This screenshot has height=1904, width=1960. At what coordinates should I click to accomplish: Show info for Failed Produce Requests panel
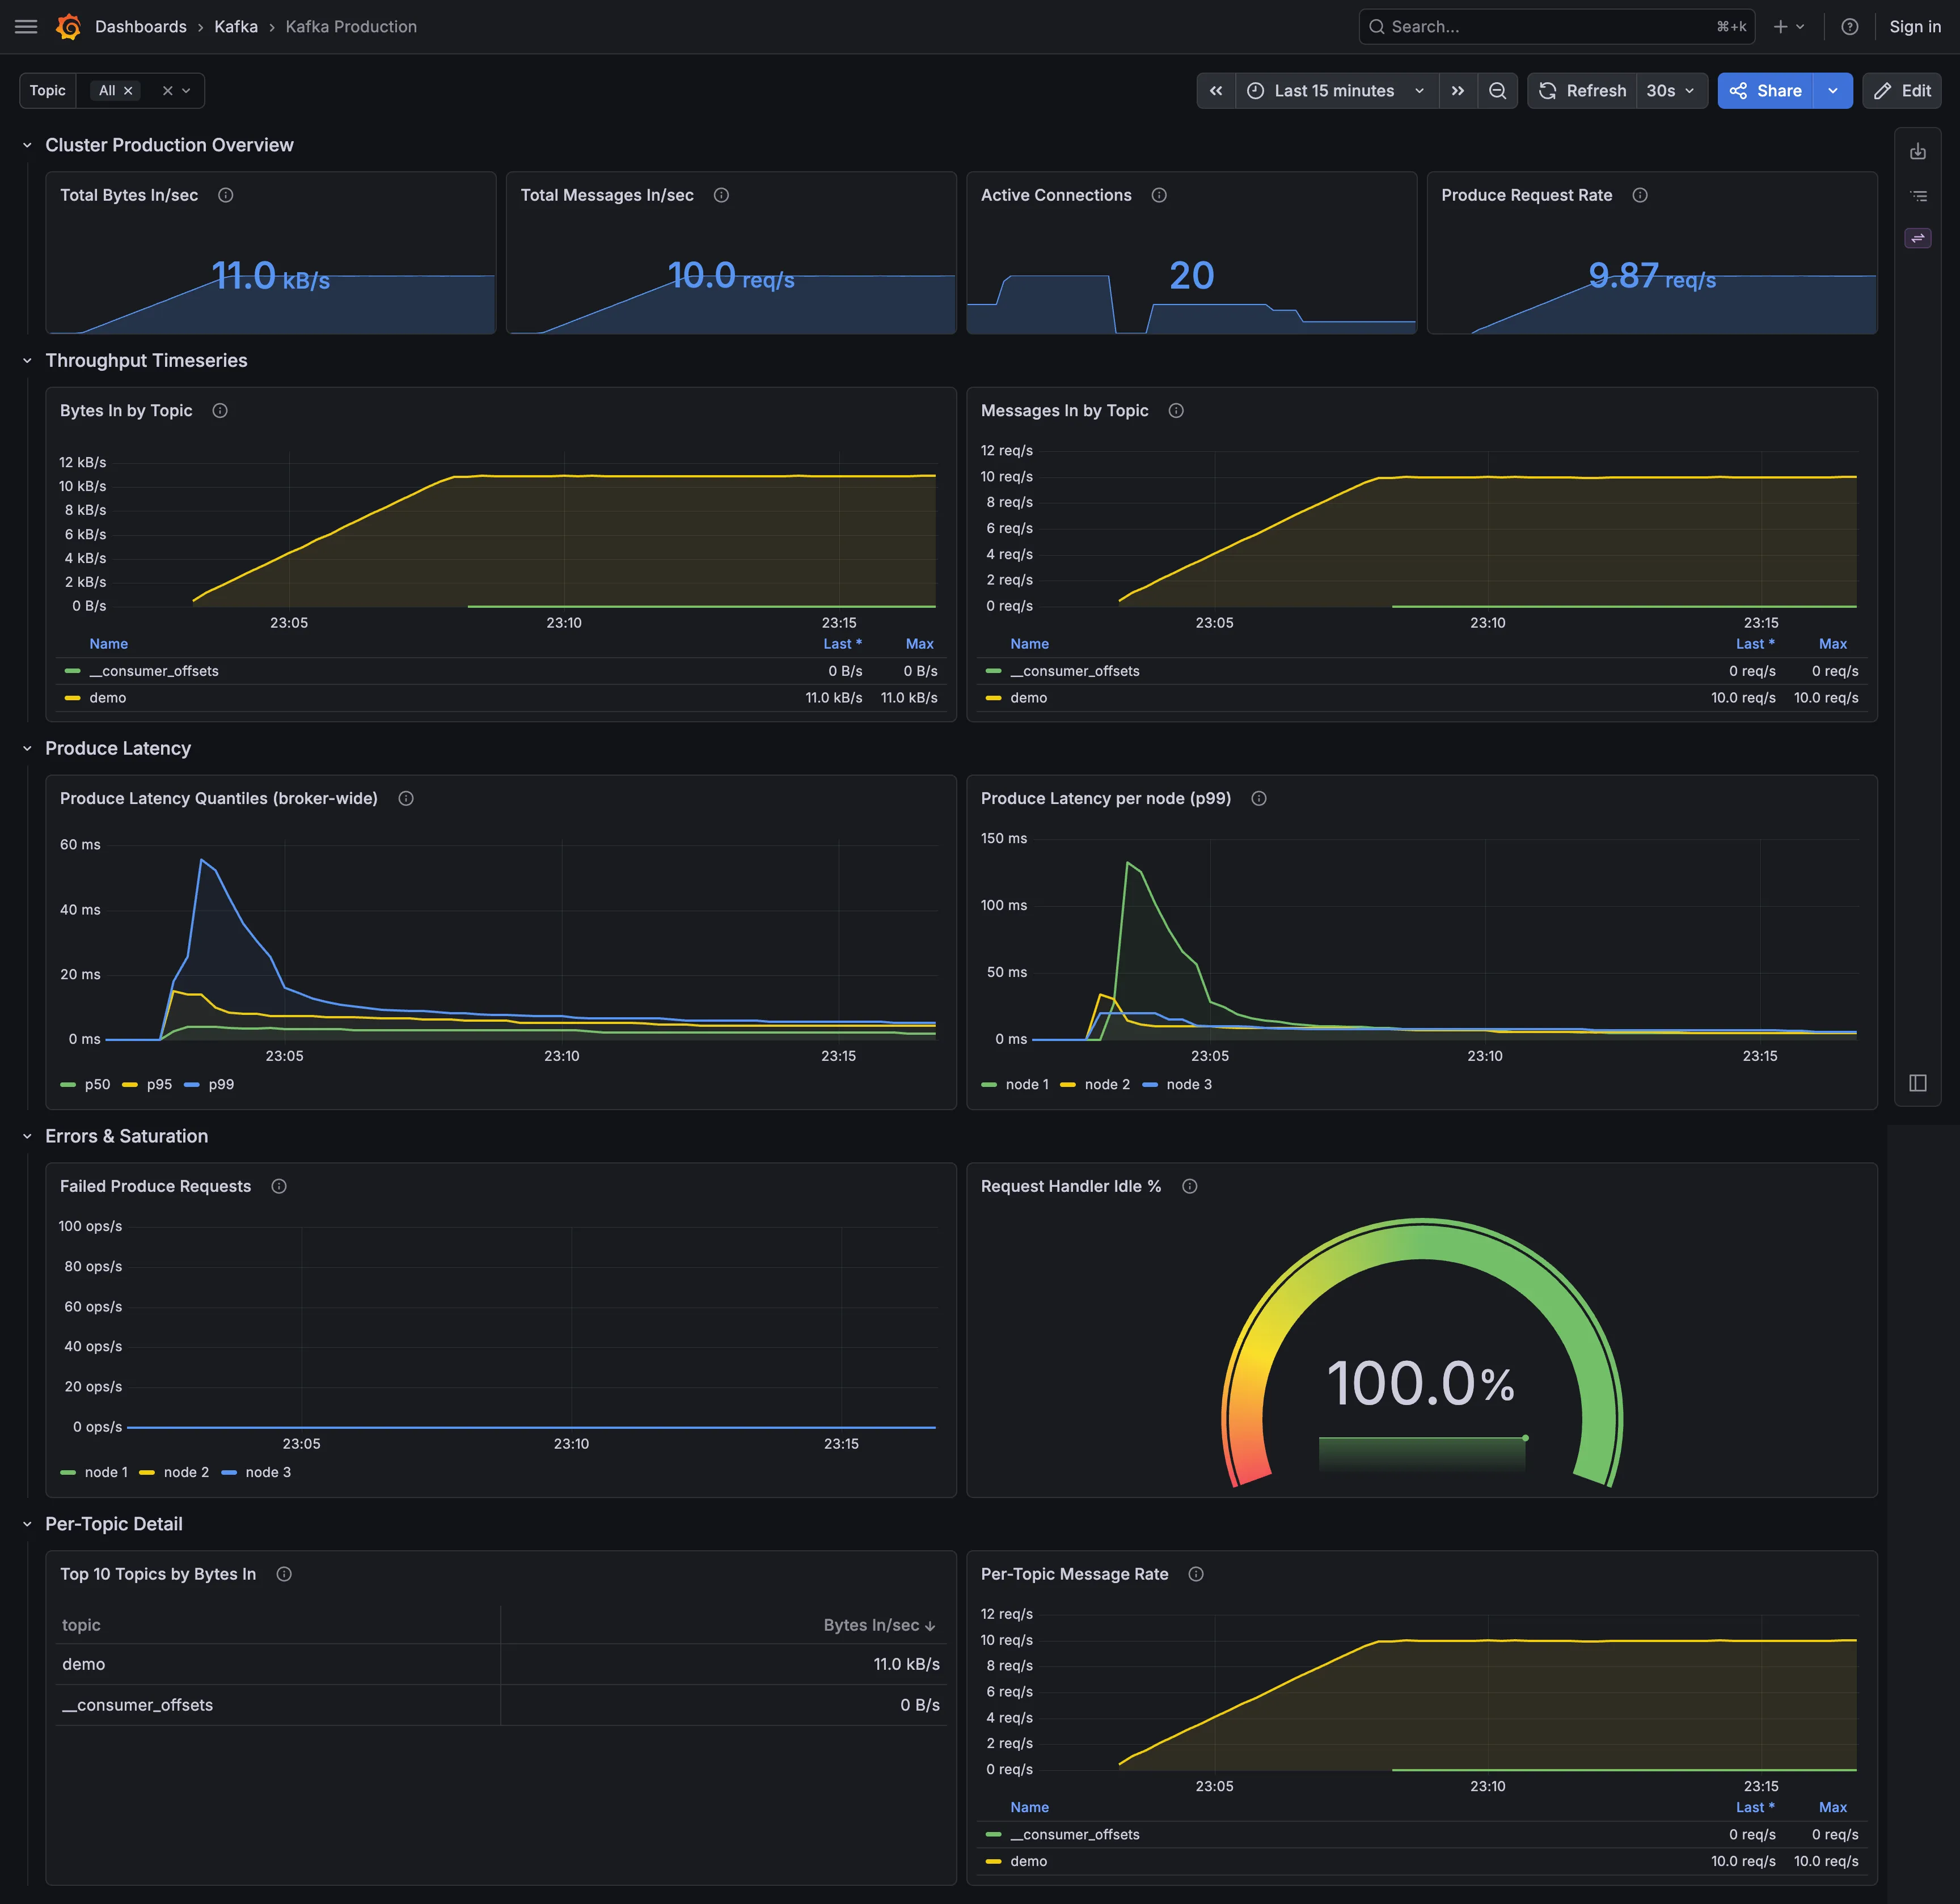pos(279,1186)
